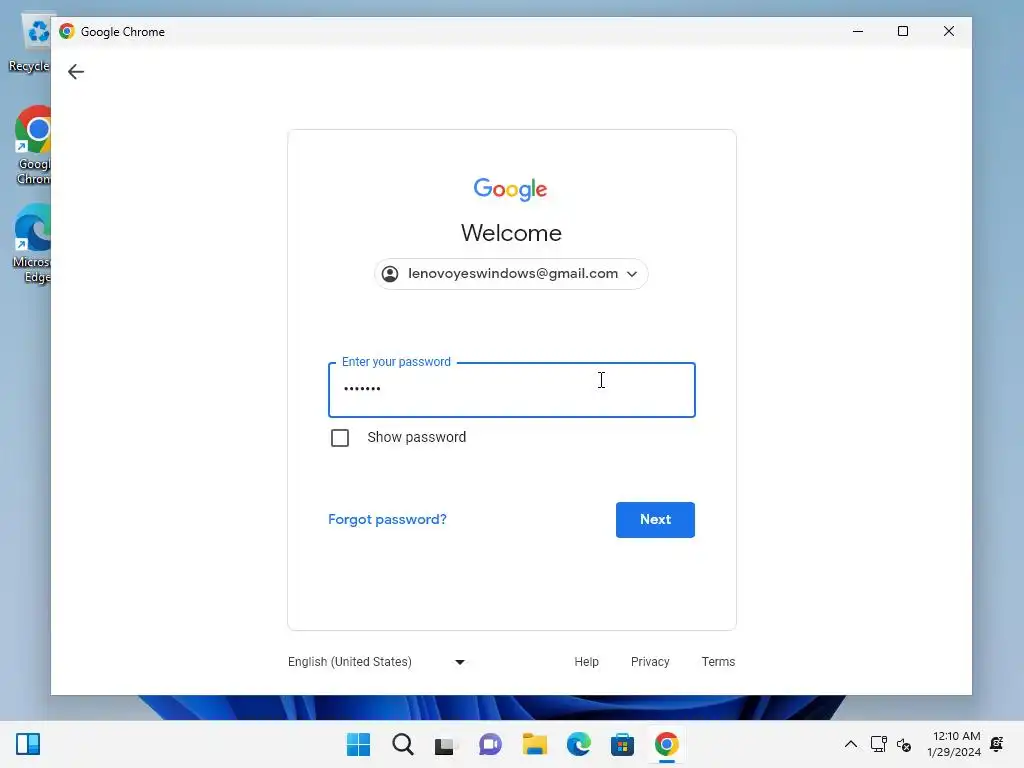Open taskbar Search magnifier
The width and height of the screenshot is (1024, 768).
[403, 744]
